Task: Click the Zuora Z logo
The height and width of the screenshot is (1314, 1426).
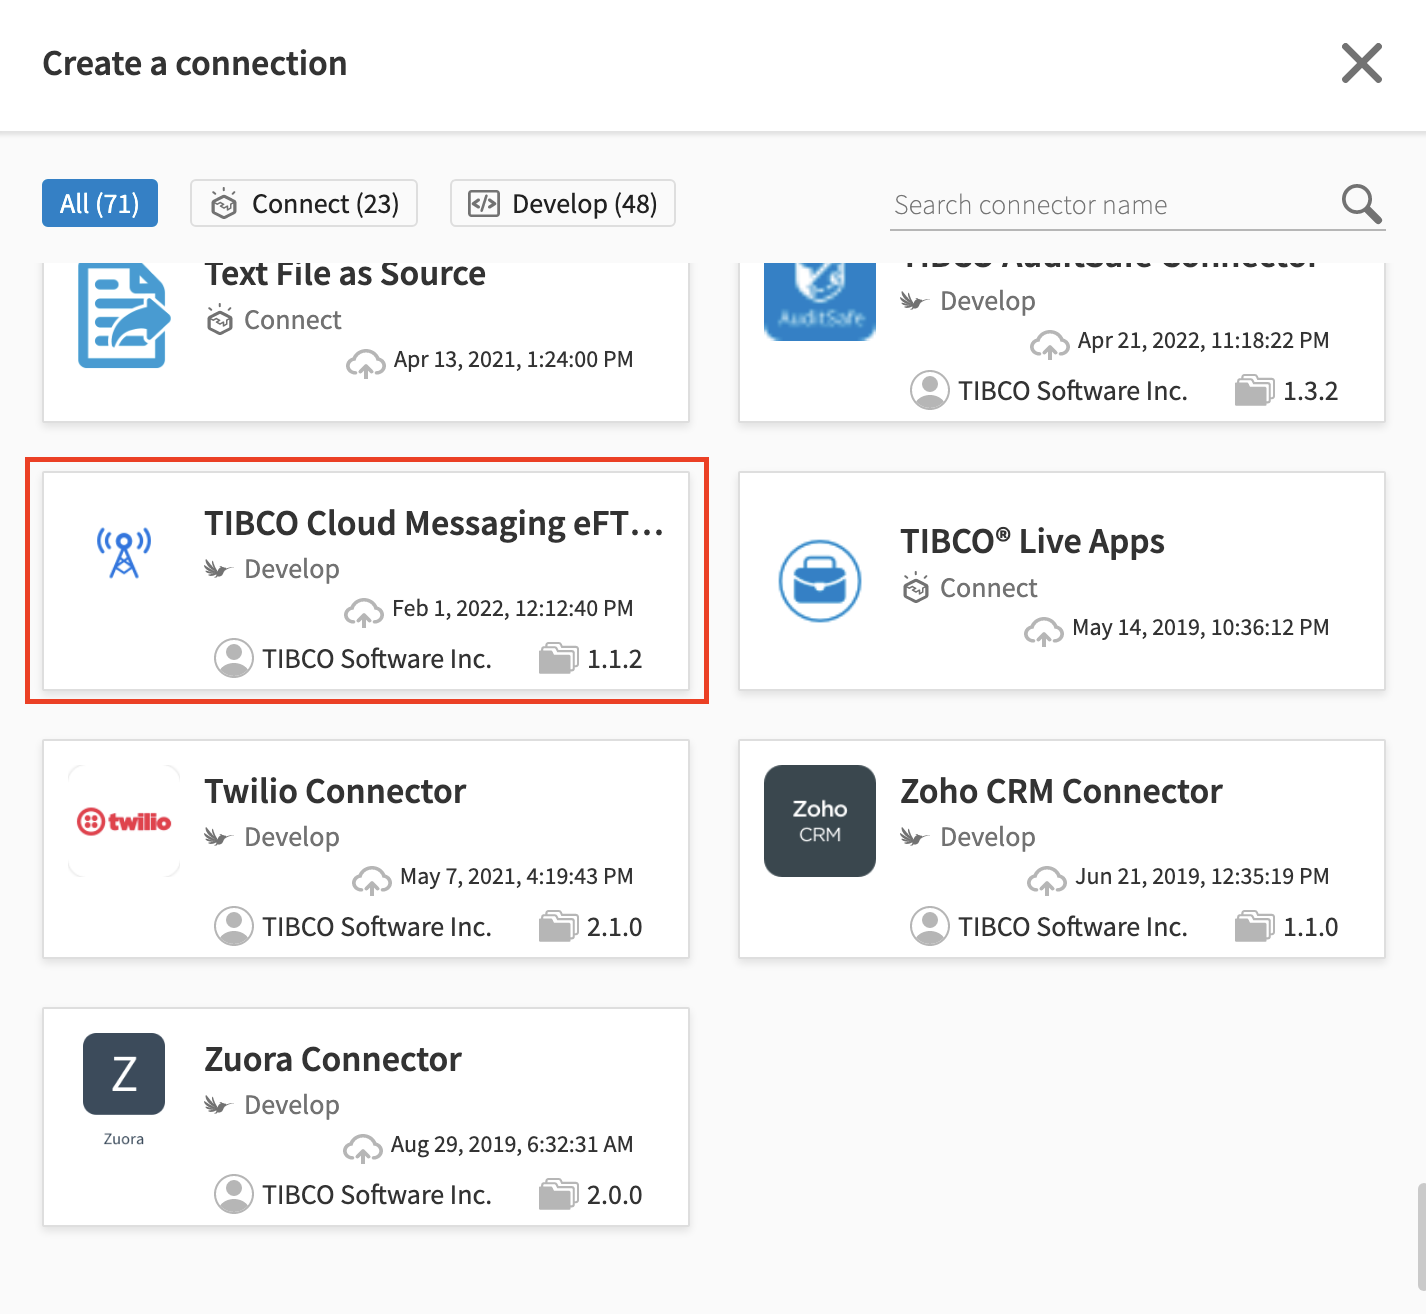Action: pyautogui.click(x=124, y=1074)
